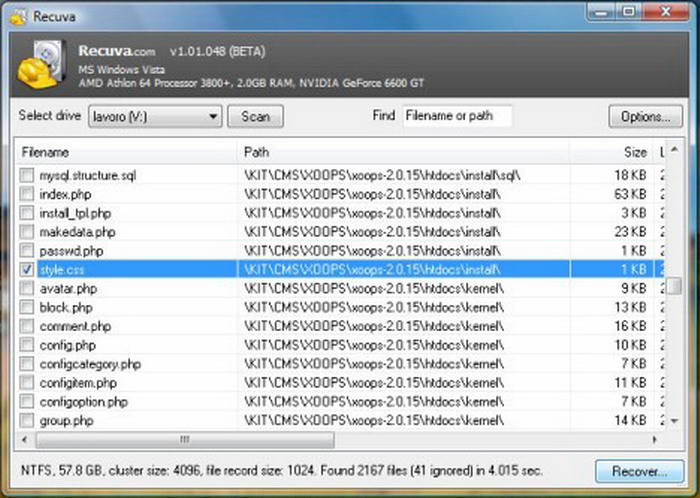Image resolution: width=700 pixels, height=498 pixels.
Task: Click the Recover button
Action: click(x=640, y=471)
